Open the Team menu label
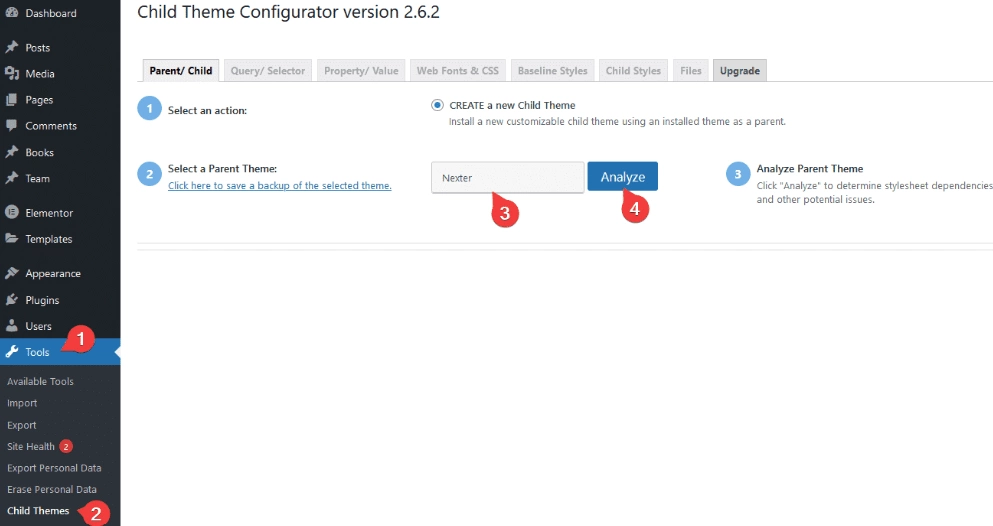The width and height of the screenshot is (993, 526). pos(37,178)
